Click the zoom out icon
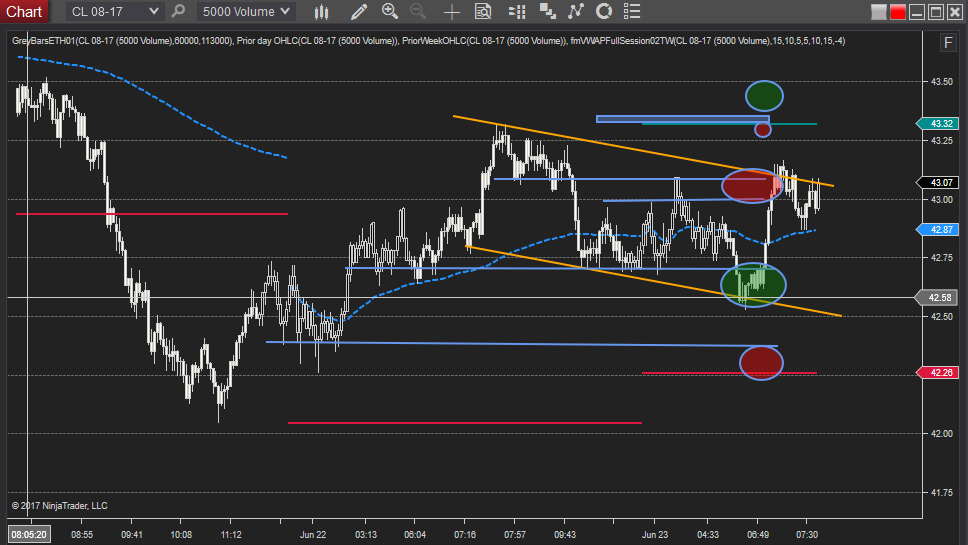Image resolution: width=968 pixels, height=545 pixels. tap(418, 11)
